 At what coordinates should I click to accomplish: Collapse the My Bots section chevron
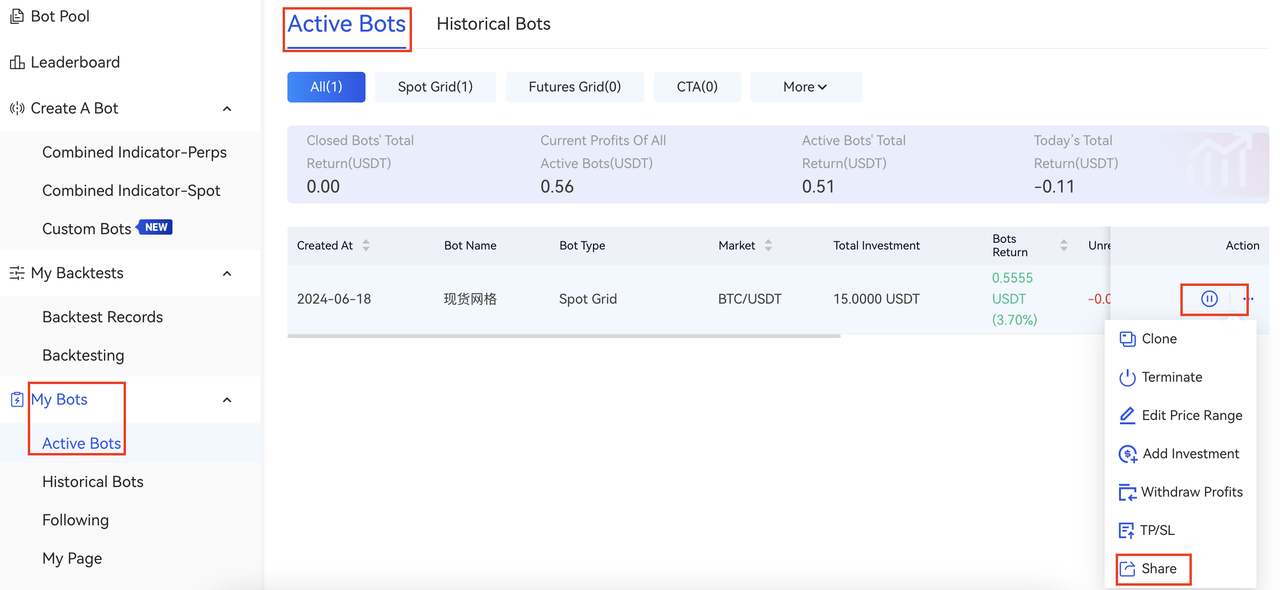(227, 400)
